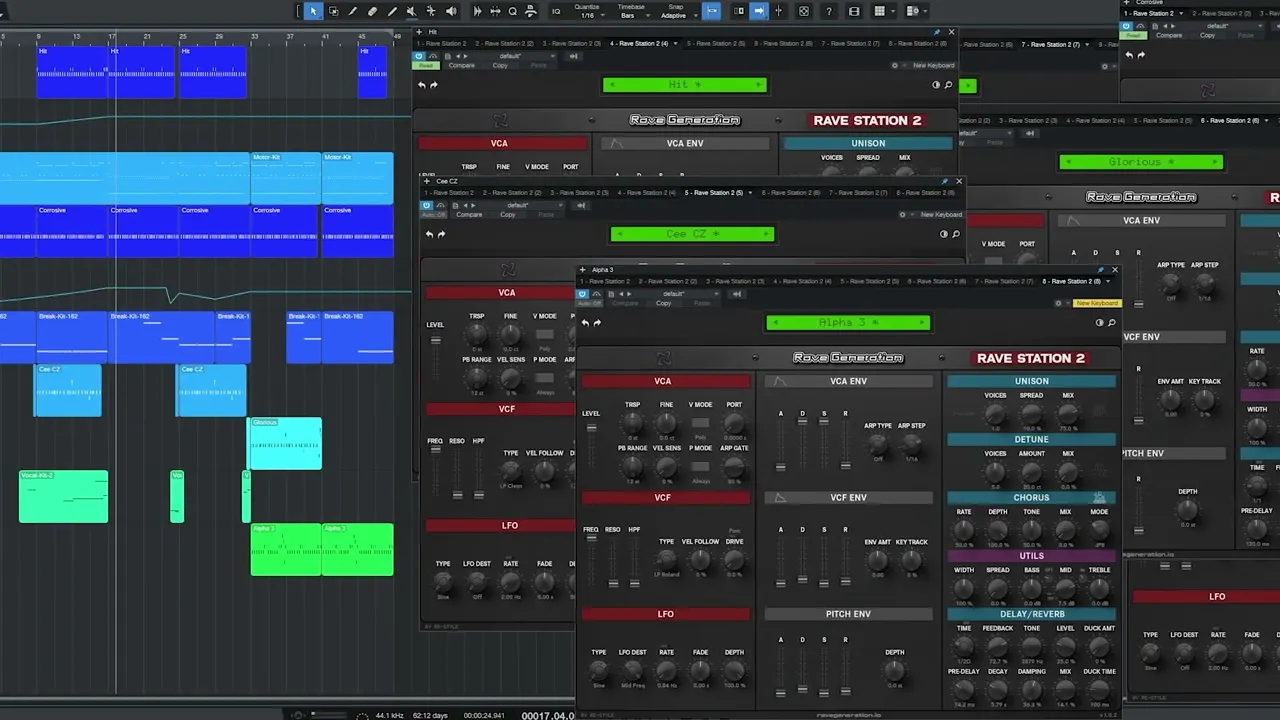Open dropdown arrow beside the grid toolbar icon
Viewport: 1280px width, 720px height.
[893, 11]
